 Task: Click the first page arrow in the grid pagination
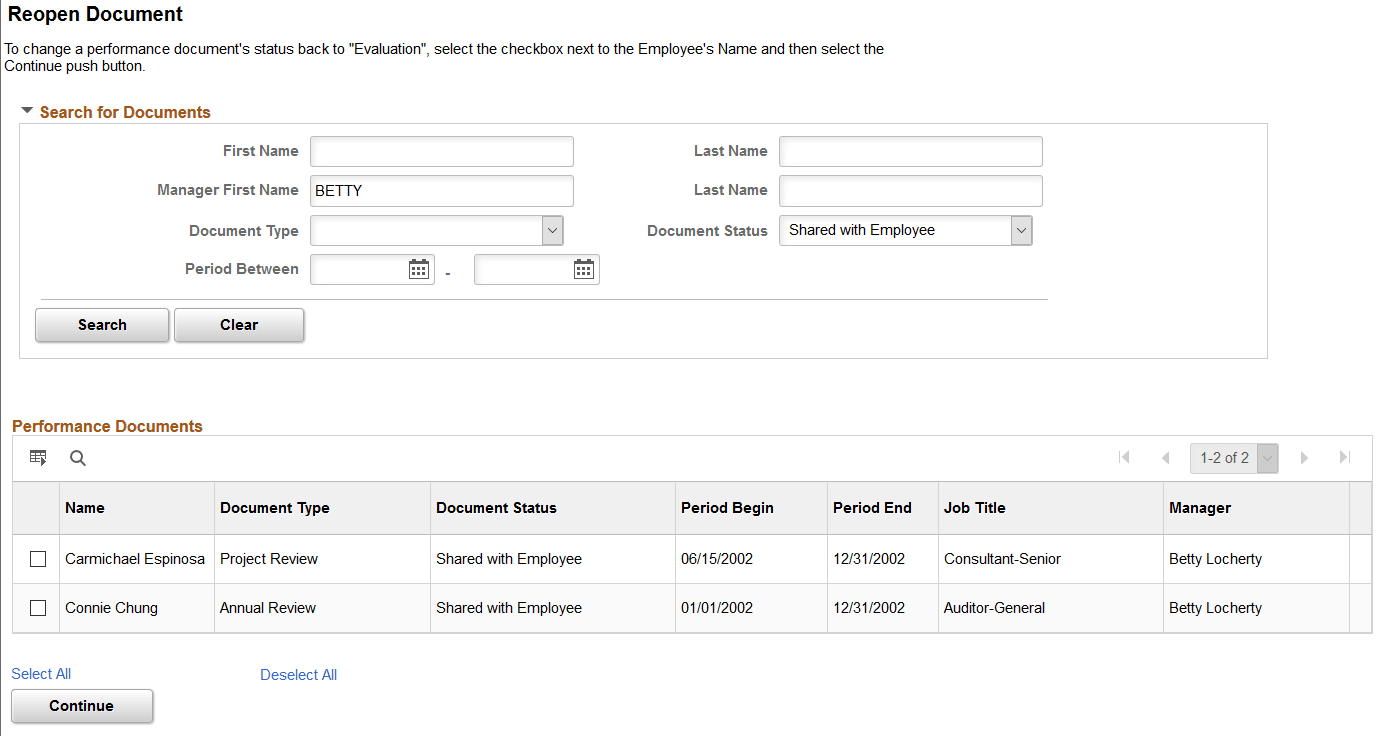[x=1124, y=457]
